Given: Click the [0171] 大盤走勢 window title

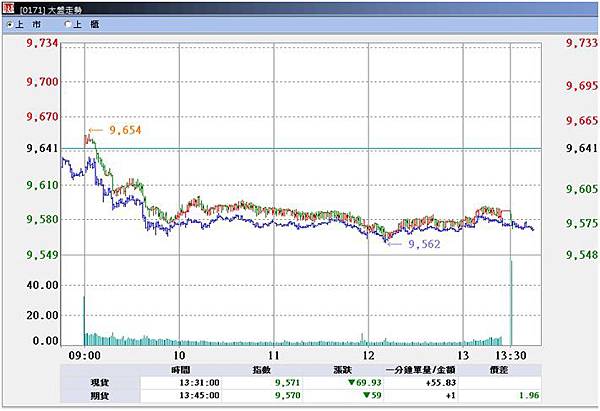Looking at the screenshot, I should click(51, 9).
